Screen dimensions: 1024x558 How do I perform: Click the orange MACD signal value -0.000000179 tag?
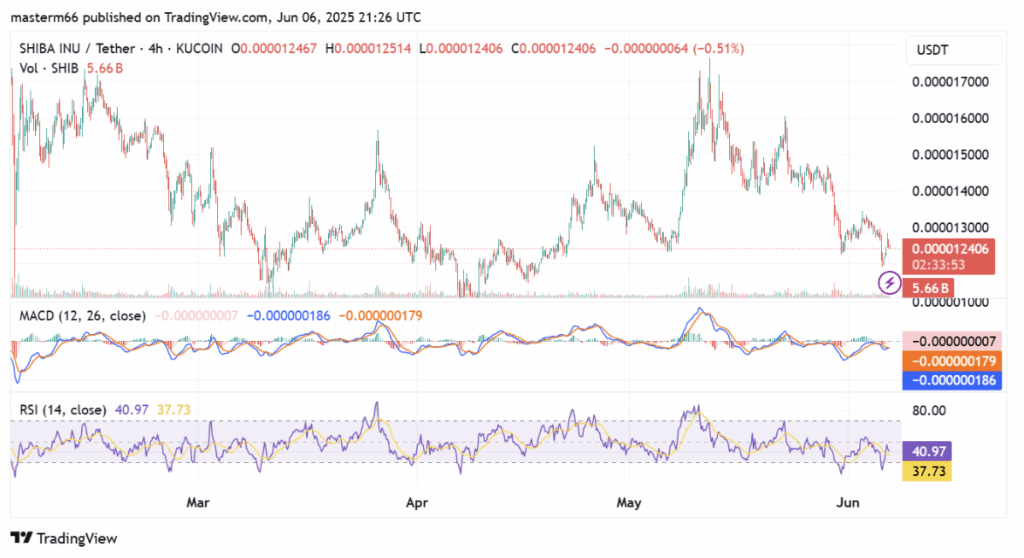(x=952, y=361)
